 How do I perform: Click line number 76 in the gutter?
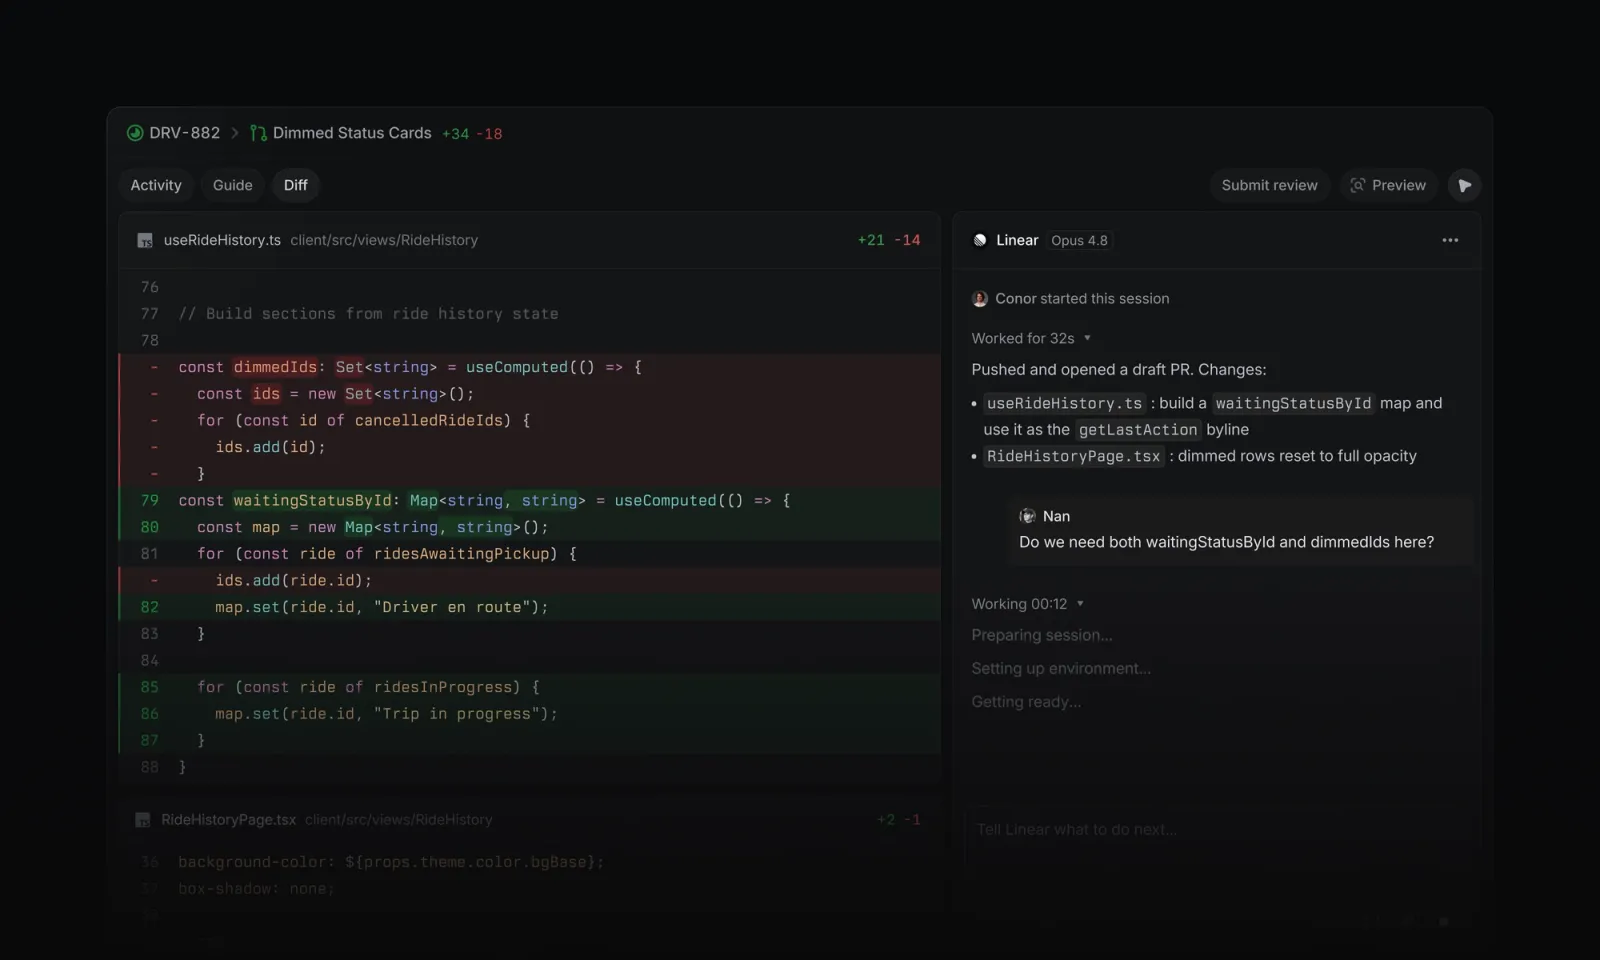tap(150, 287)
